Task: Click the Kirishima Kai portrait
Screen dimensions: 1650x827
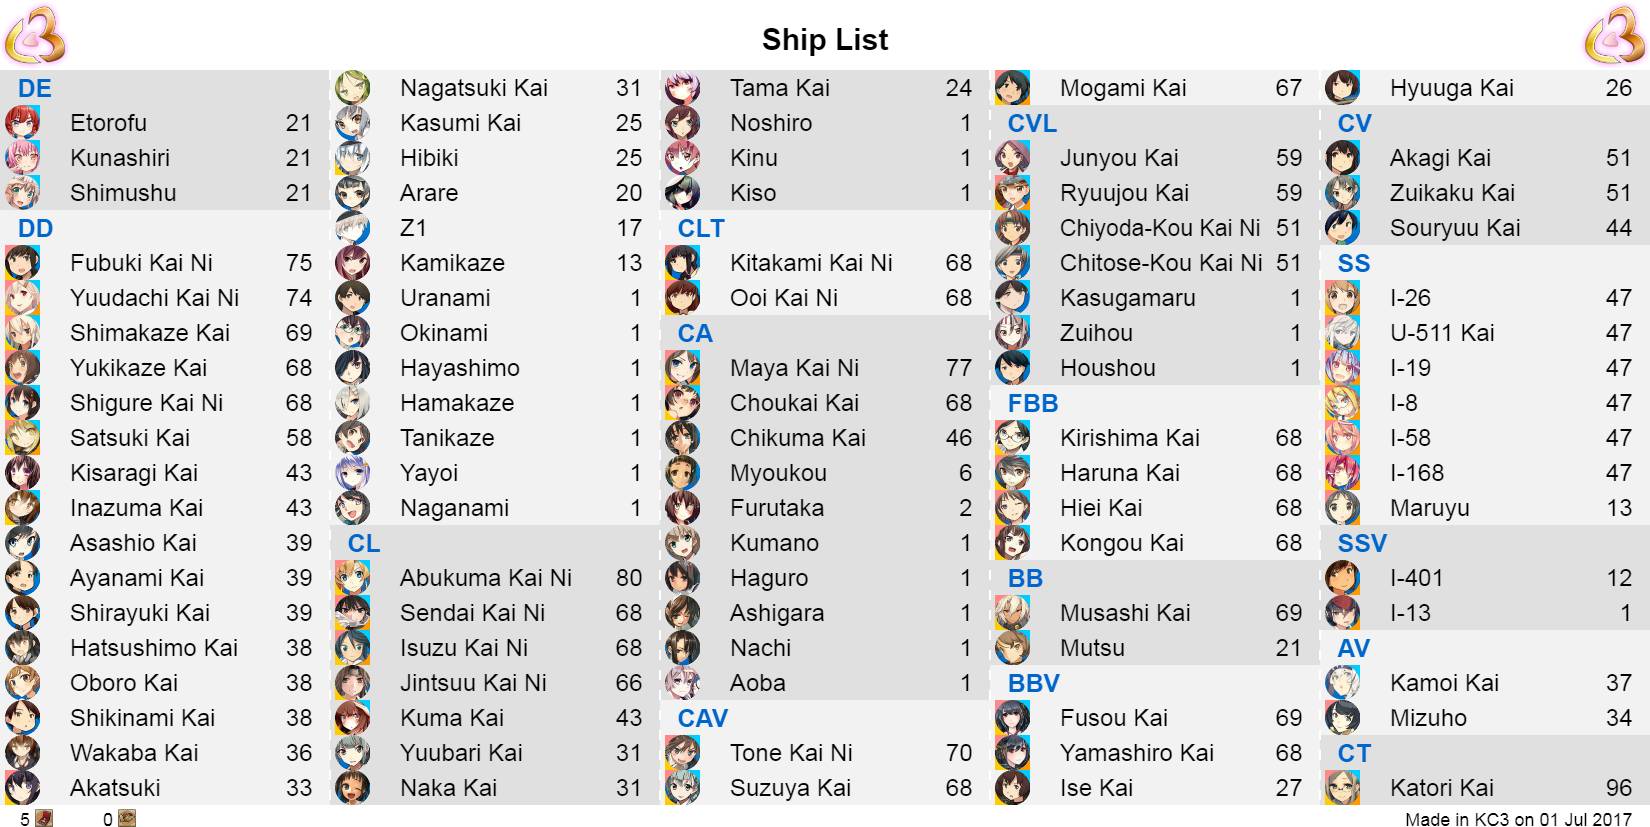Action: tap(1012, 438)
